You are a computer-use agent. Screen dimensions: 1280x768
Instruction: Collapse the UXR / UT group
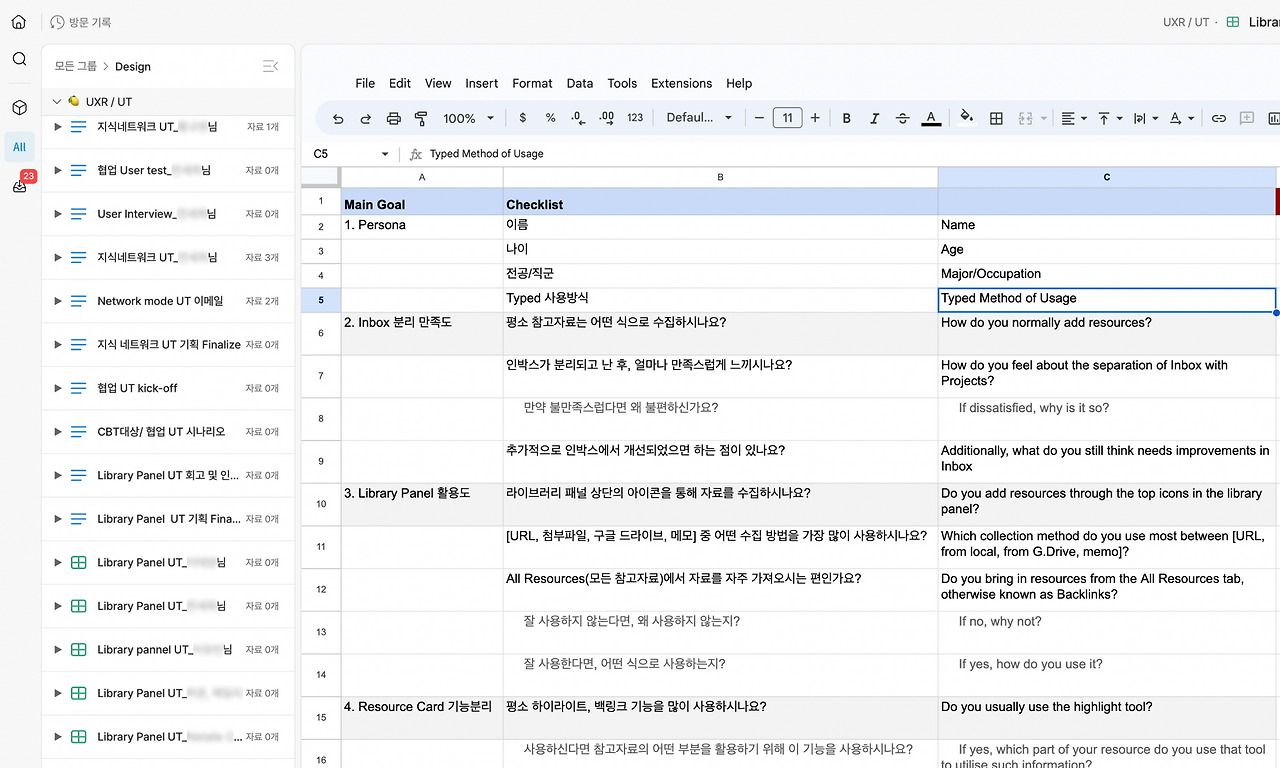coord(56,101)
